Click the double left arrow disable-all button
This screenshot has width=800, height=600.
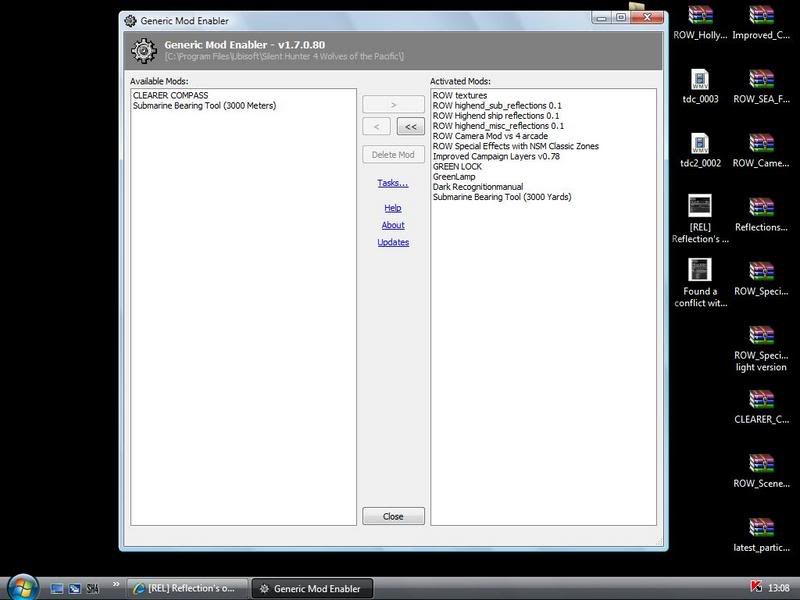pyautogui.click(x=411, y=126)
